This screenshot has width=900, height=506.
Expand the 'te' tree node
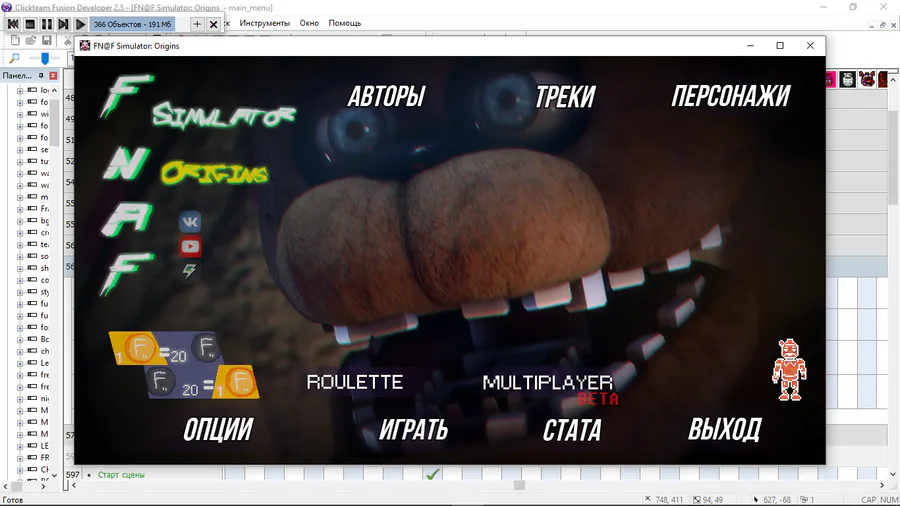(x=20, y=245)
